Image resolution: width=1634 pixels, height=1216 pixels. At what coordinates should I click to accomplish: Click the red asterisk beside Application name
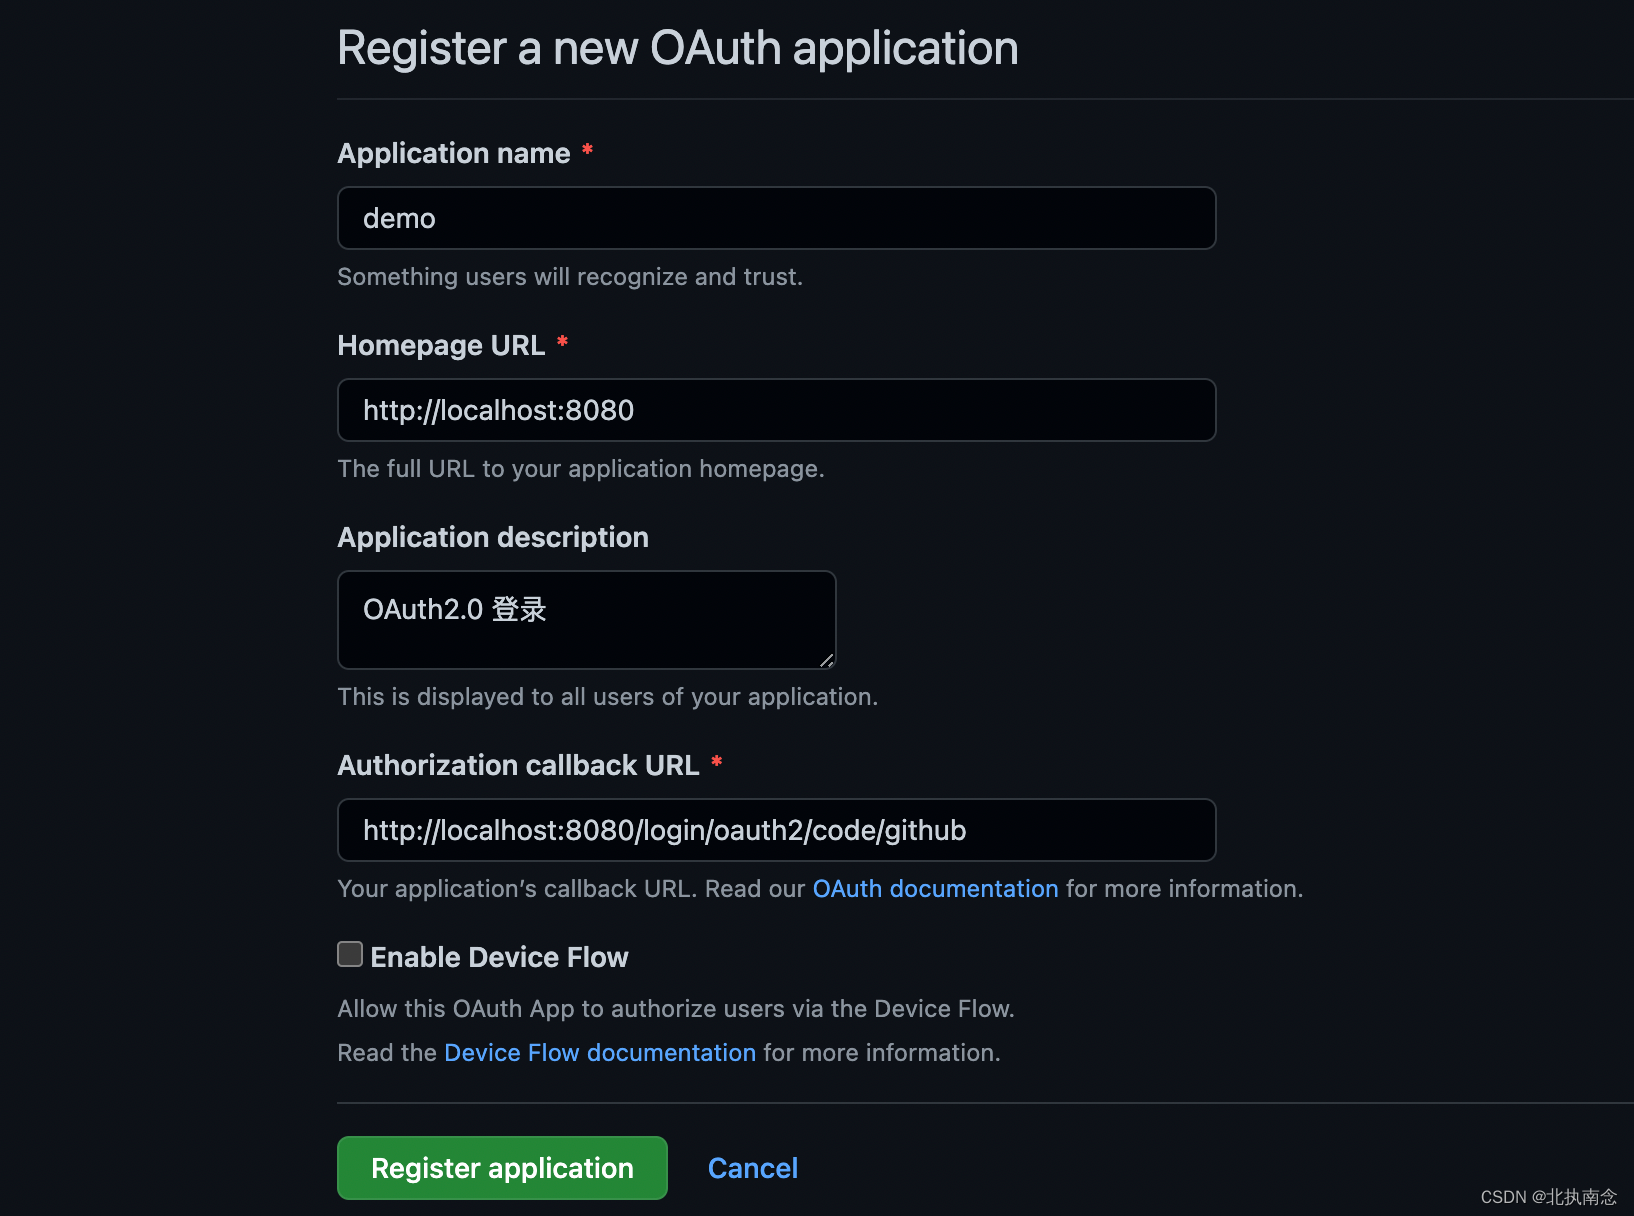[588, 150]
